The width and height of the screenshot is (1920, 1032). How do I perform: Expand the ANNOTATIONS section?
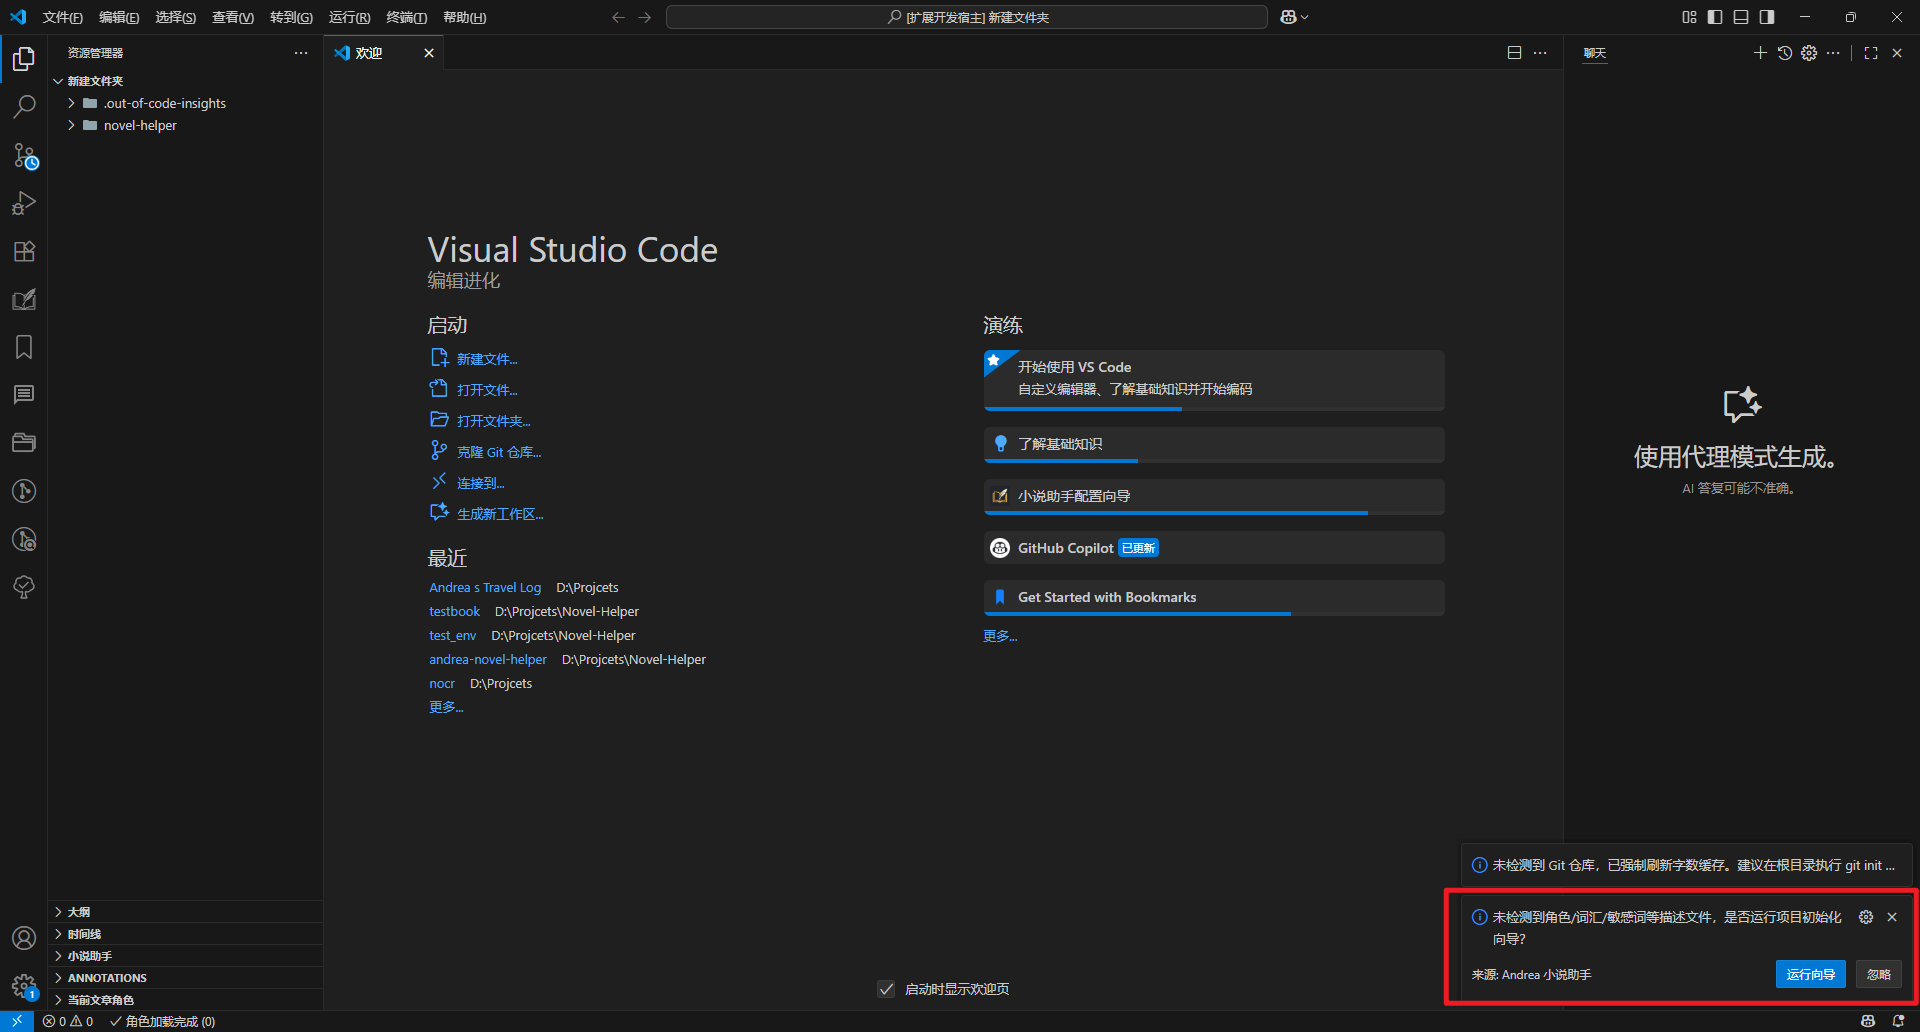point(186,978)
